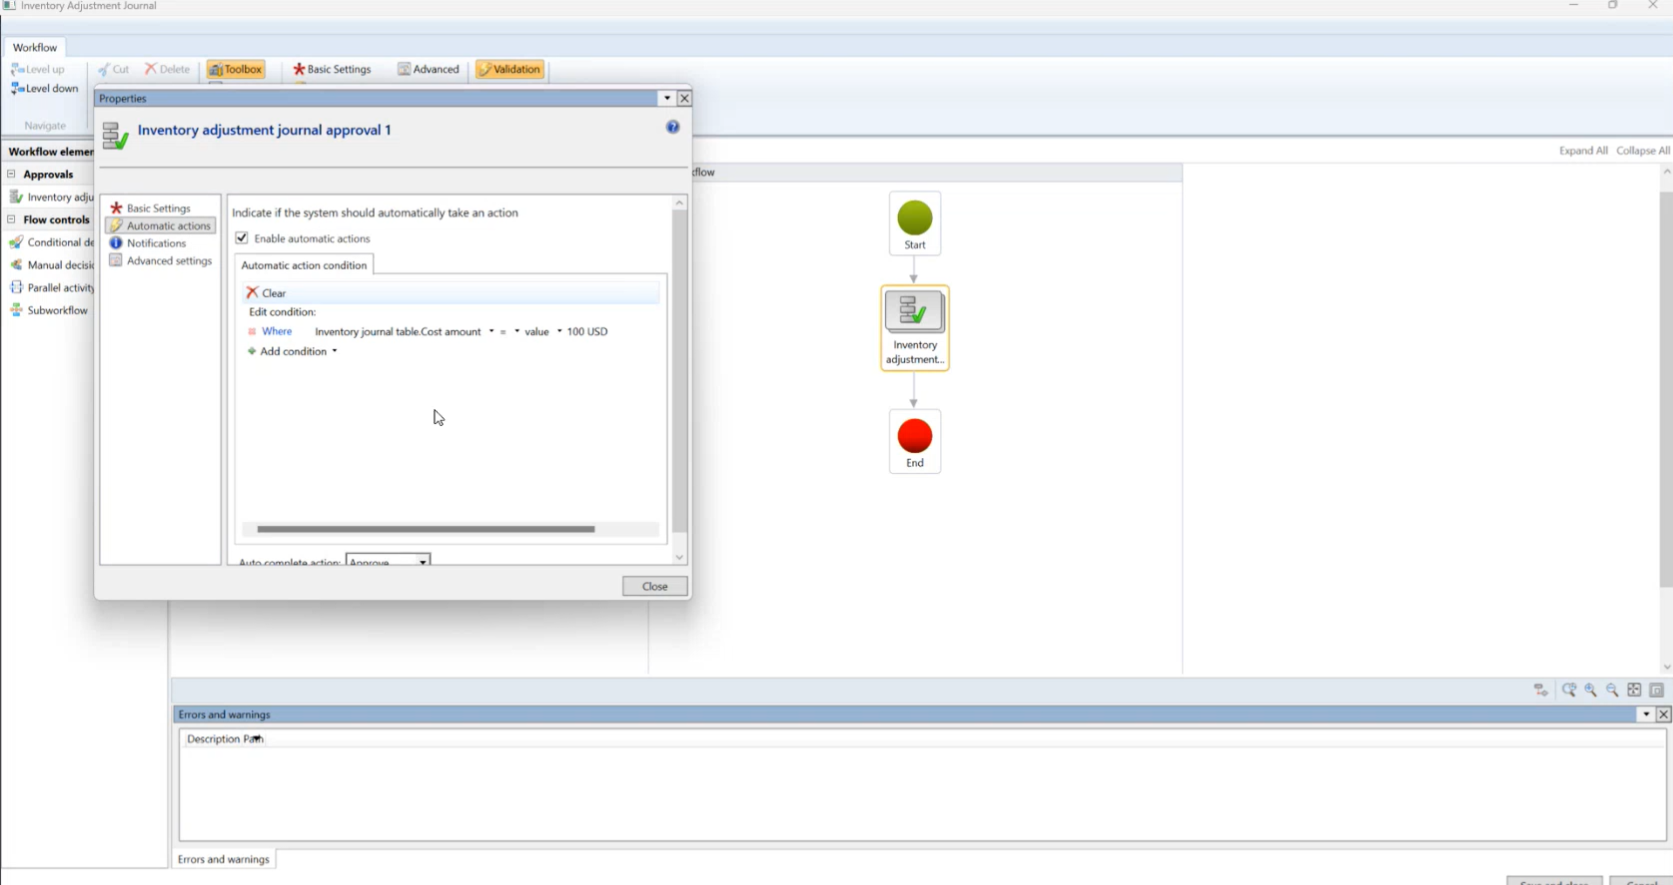1673x885 pixels.
Task: Click the Where condition link
Action: 277,331
